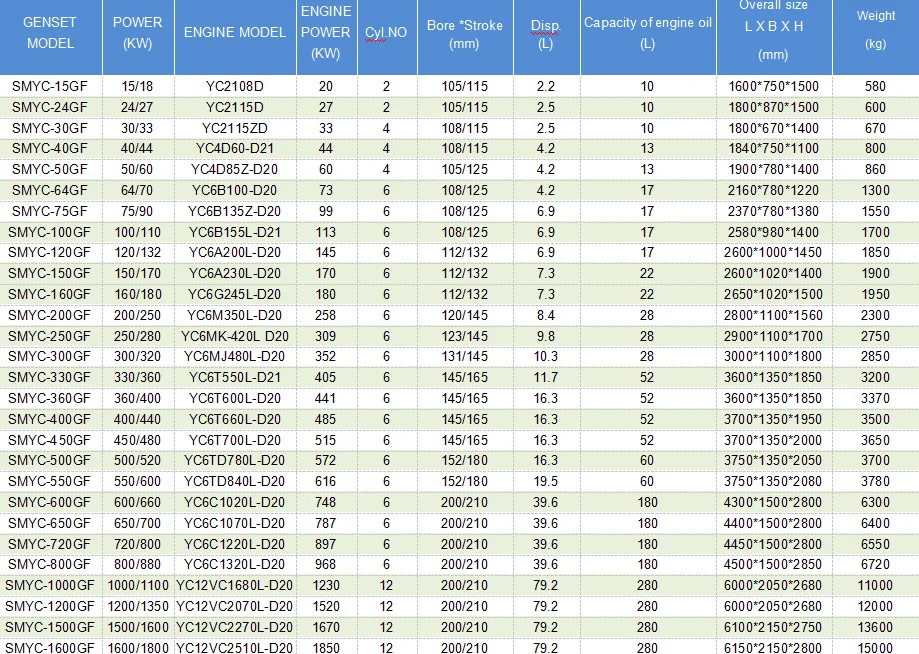919x654 pixels.
Task: Select weight value 580
Action: tap(876, 86)
